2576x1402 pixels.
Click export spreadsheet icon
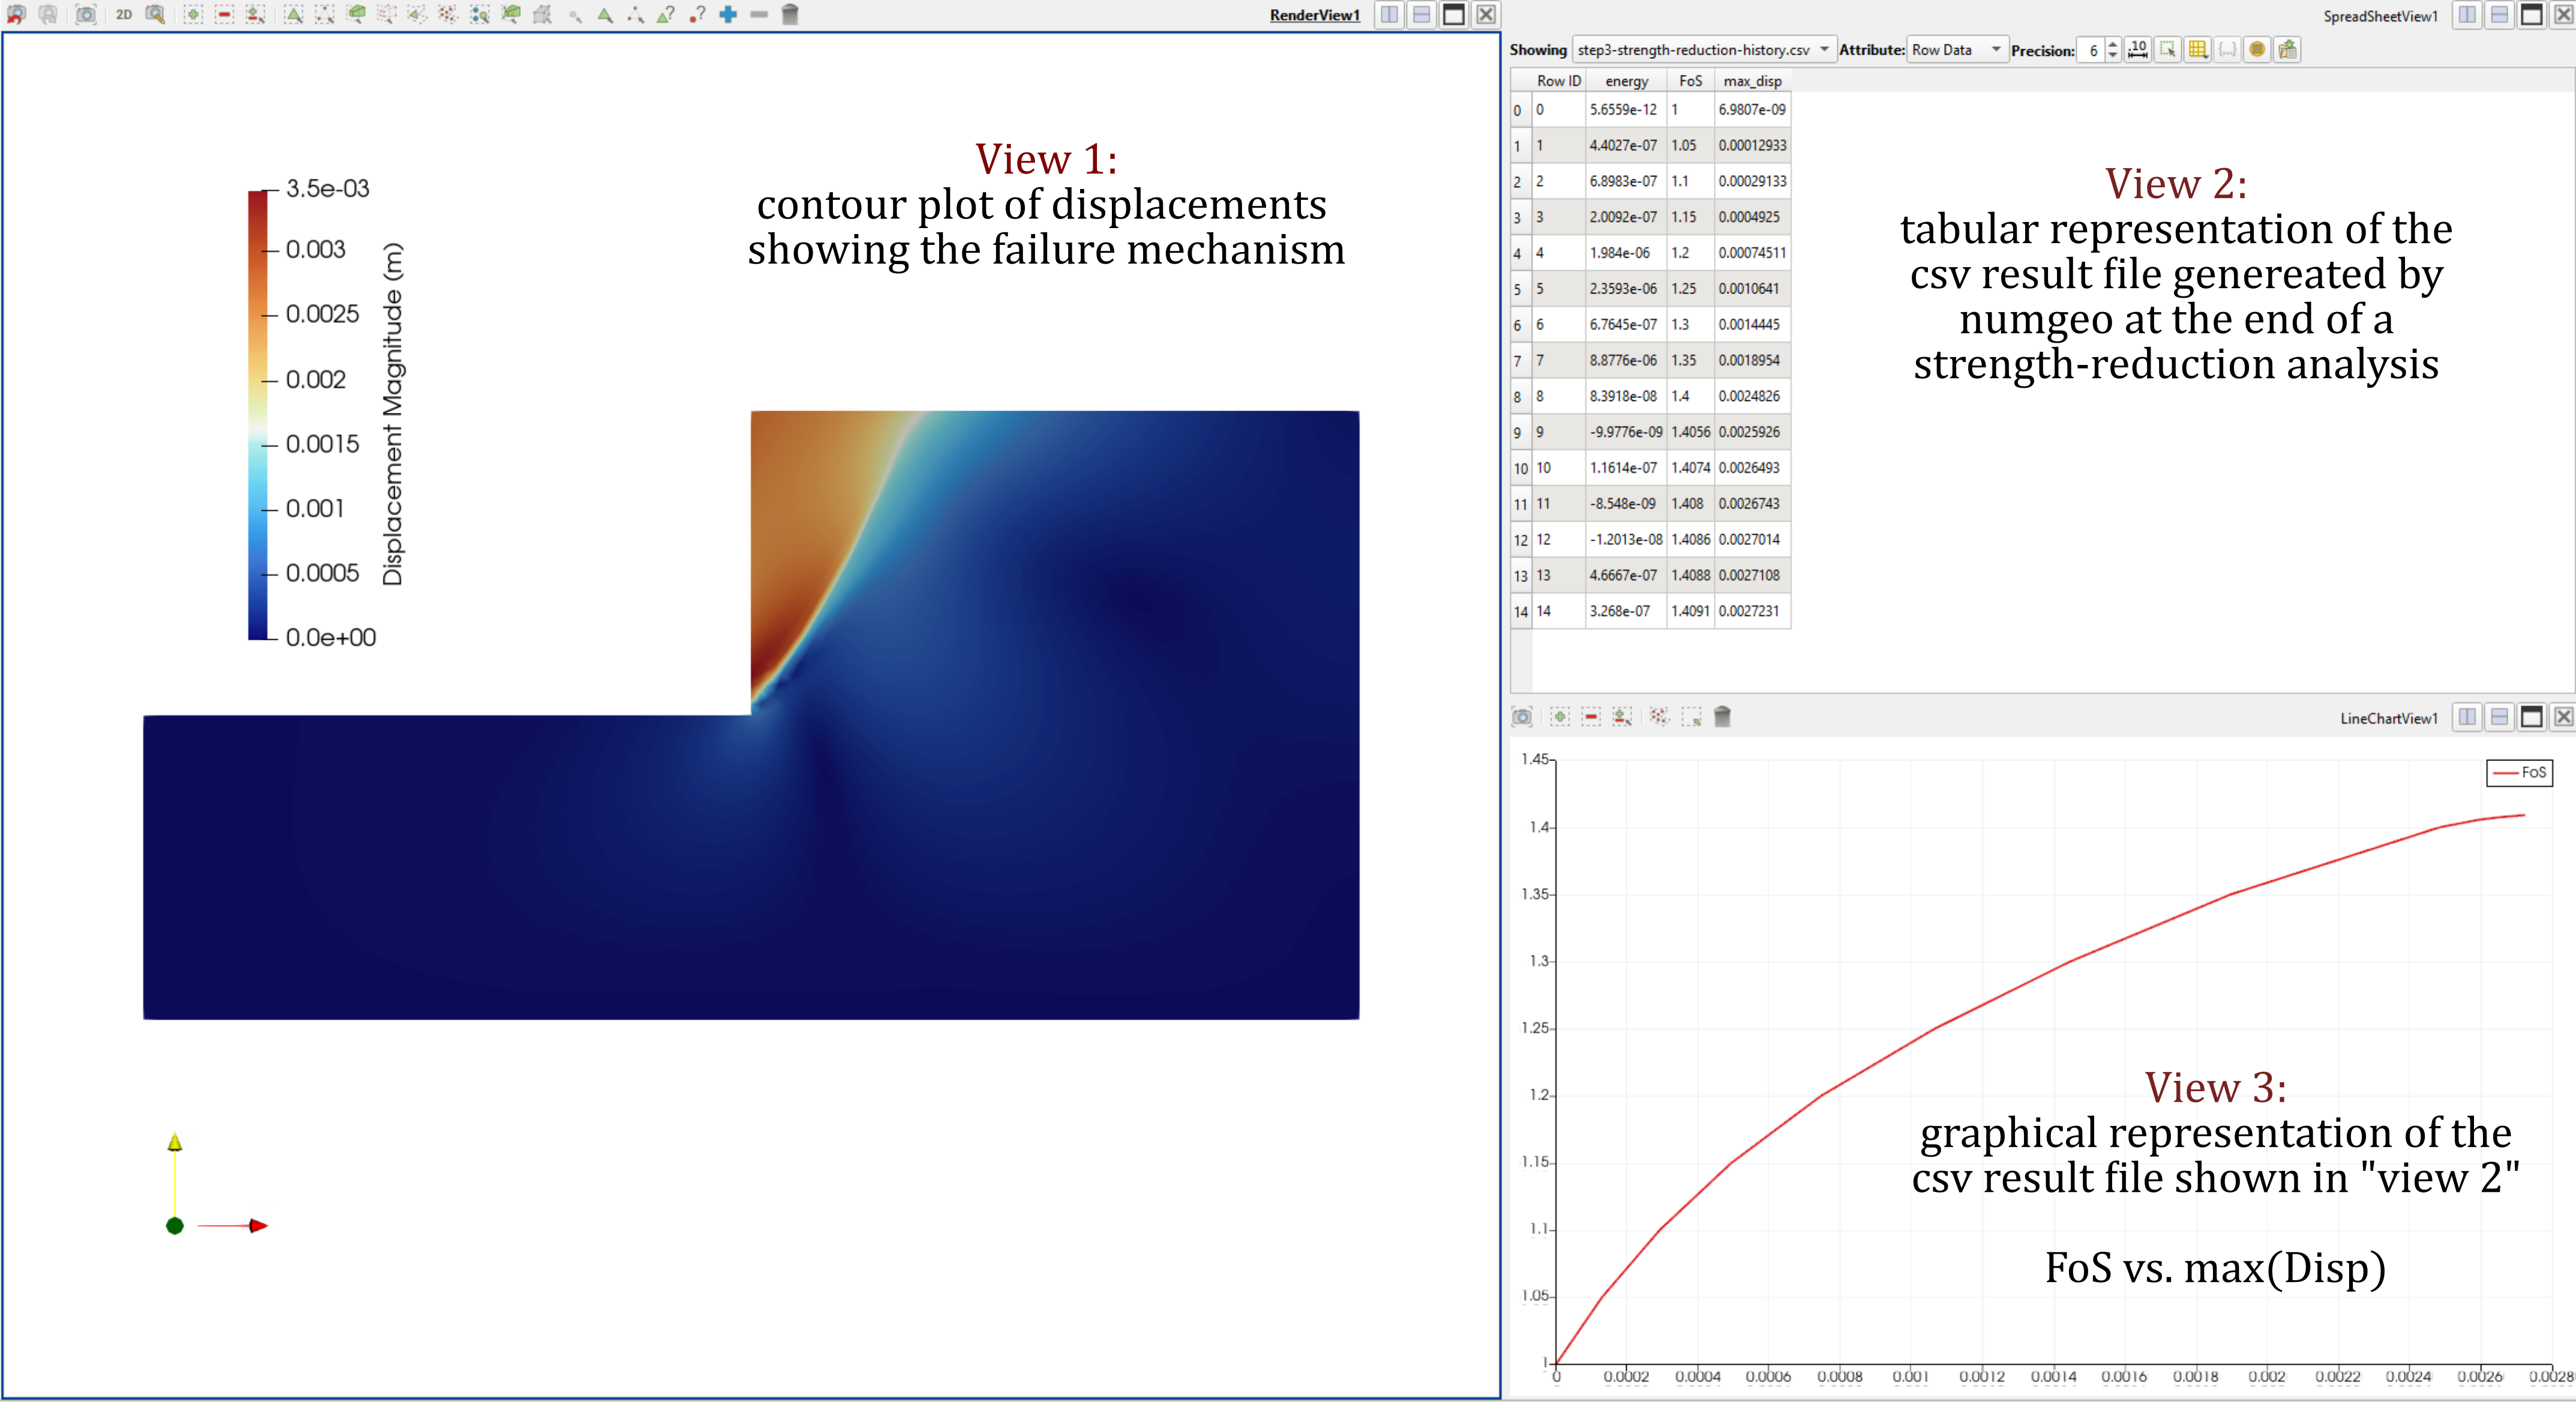pos(2288,49)
